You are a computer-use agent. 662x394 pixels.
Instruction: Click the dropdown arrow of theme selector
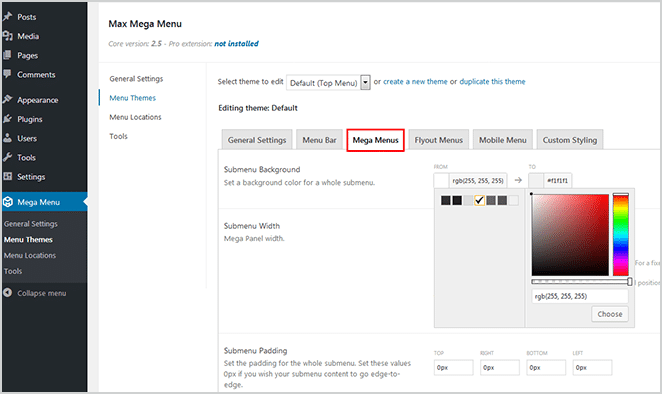click(x=366, y=82)
